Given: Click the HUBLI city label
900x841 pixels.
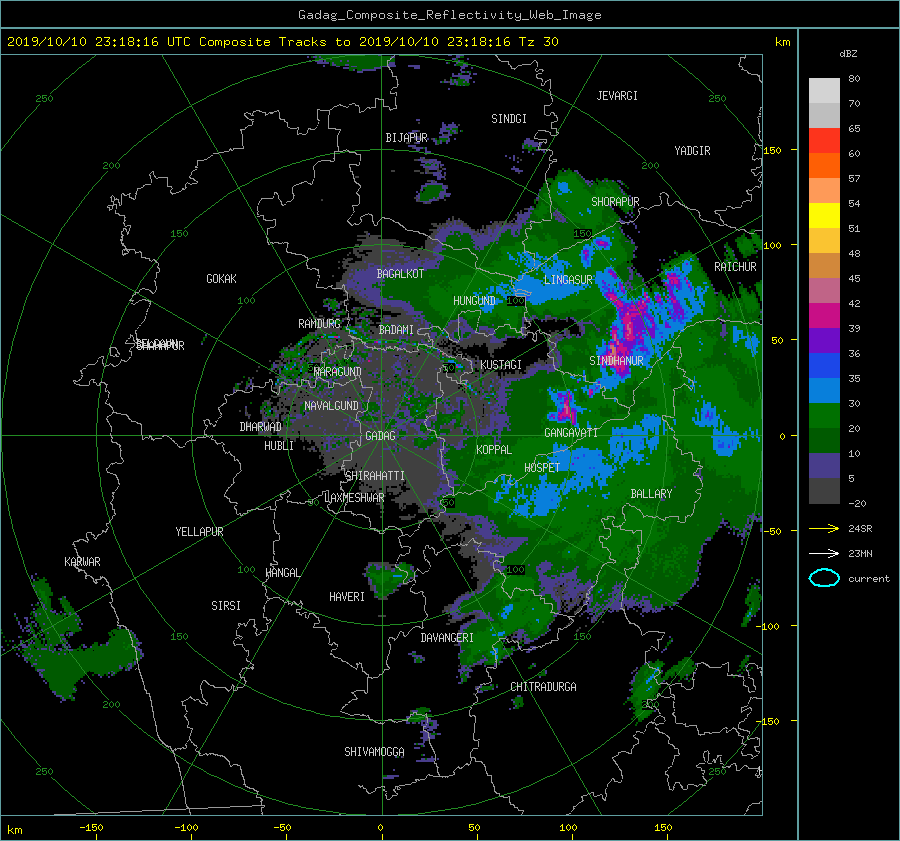Looking at the screenshot, I should click(279, 446).
